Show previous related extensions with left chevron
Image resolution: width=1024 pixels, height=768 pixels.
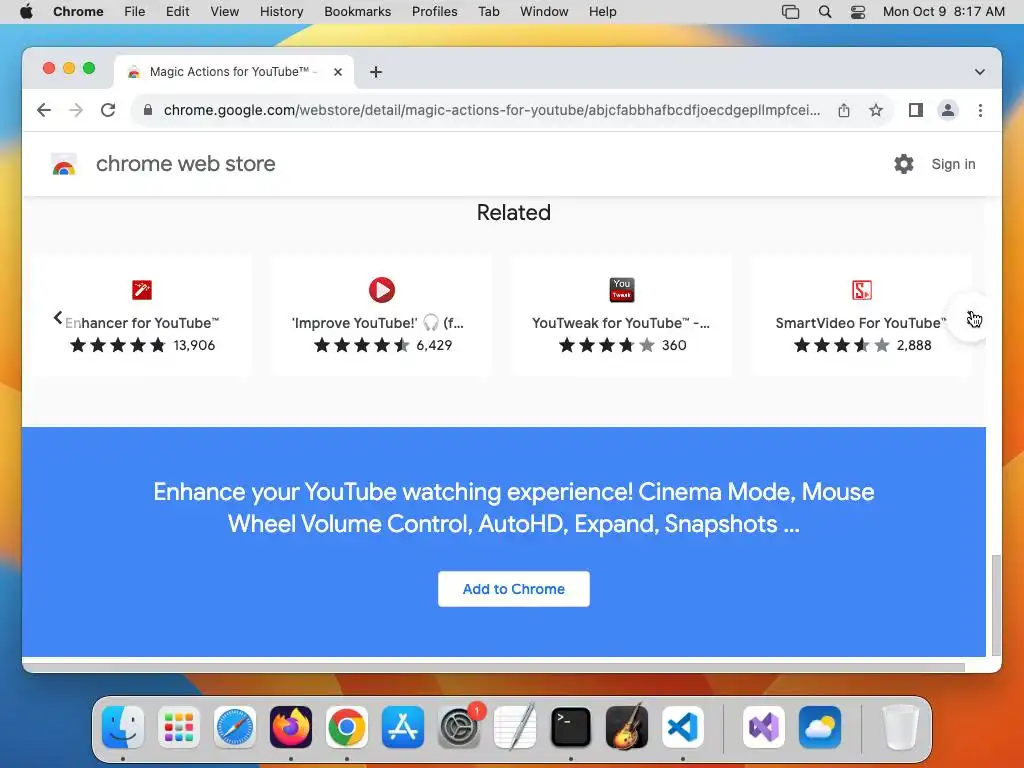(57, 318)
